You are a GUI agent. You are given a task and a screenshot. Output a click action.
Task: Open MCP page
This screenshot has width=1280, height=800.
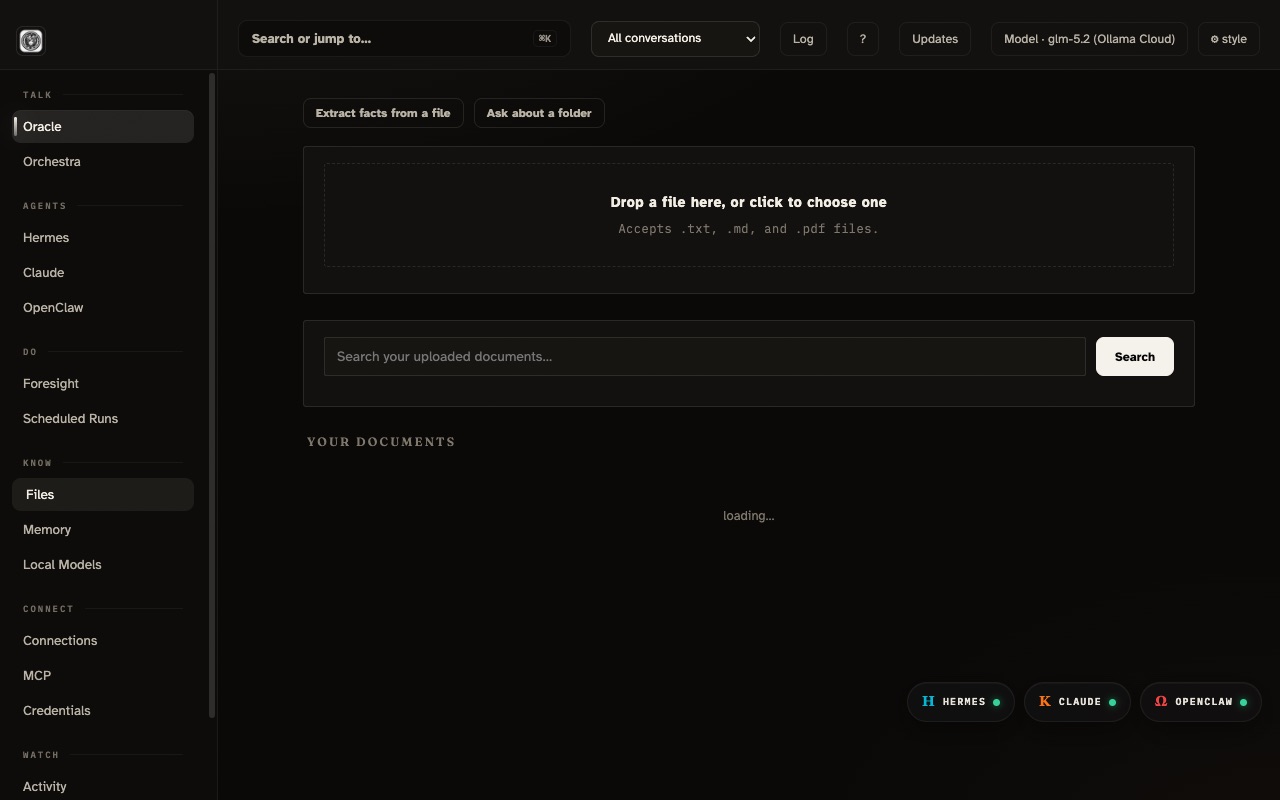pos(103,676)
